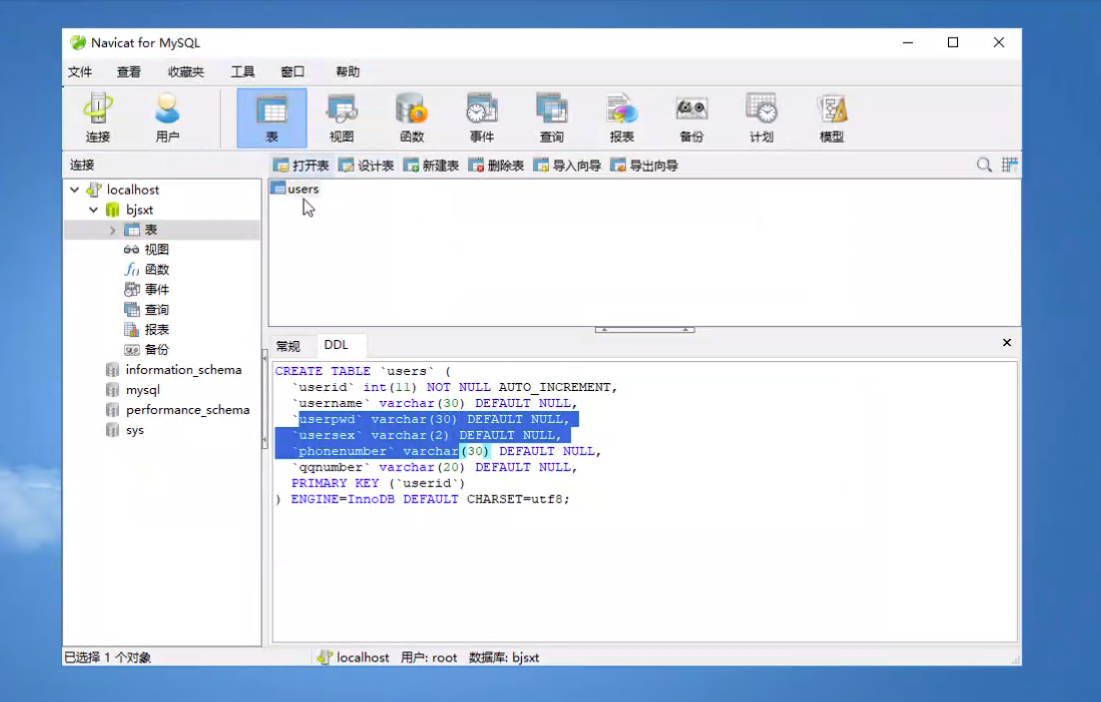
Task: Click status bar 数据库: bjsxt text
Action: tap(504, 658)
